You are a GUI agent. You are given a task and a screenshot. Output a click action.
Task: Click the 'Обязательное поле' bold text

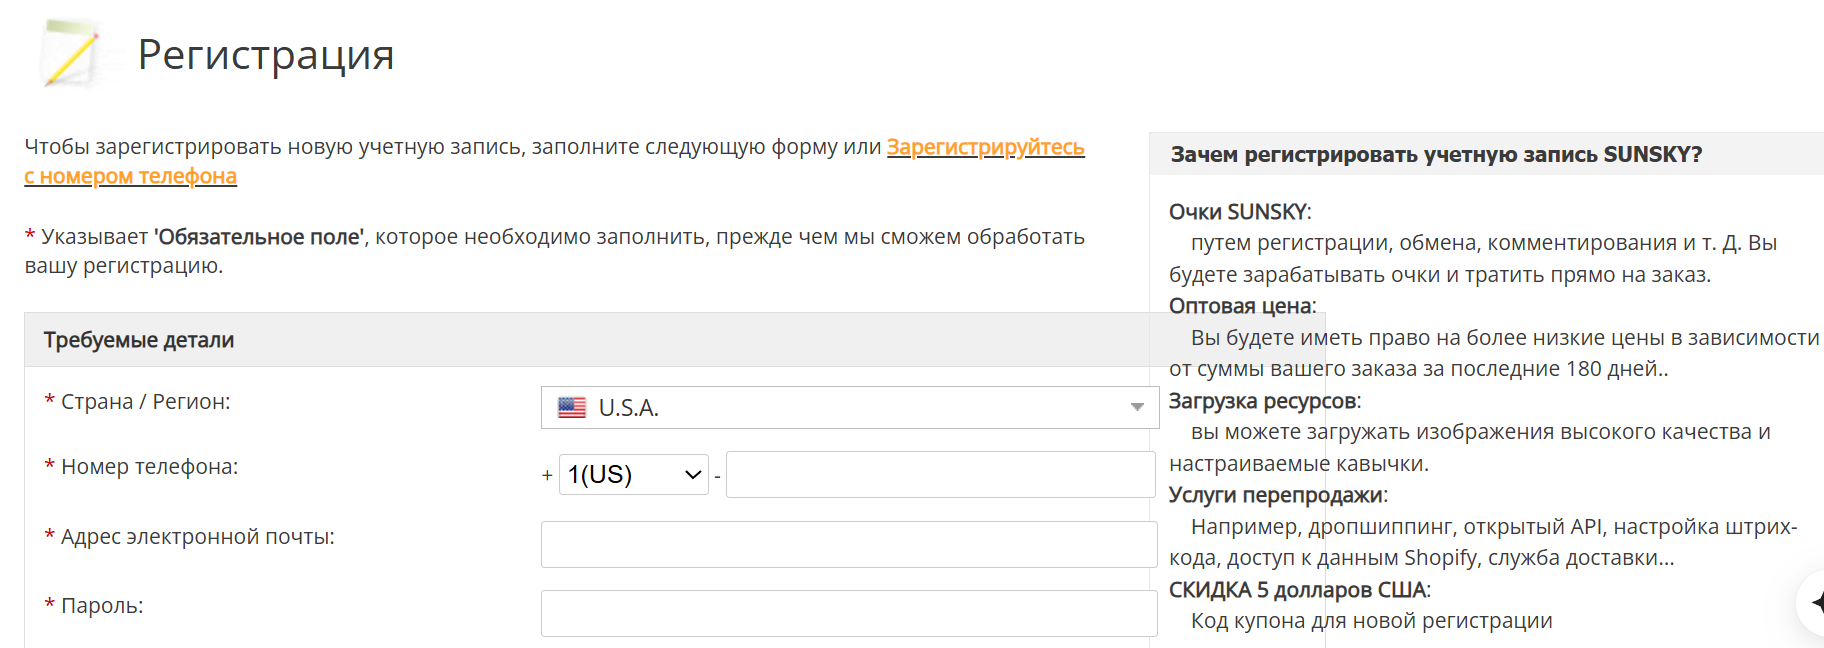[261, 237]
